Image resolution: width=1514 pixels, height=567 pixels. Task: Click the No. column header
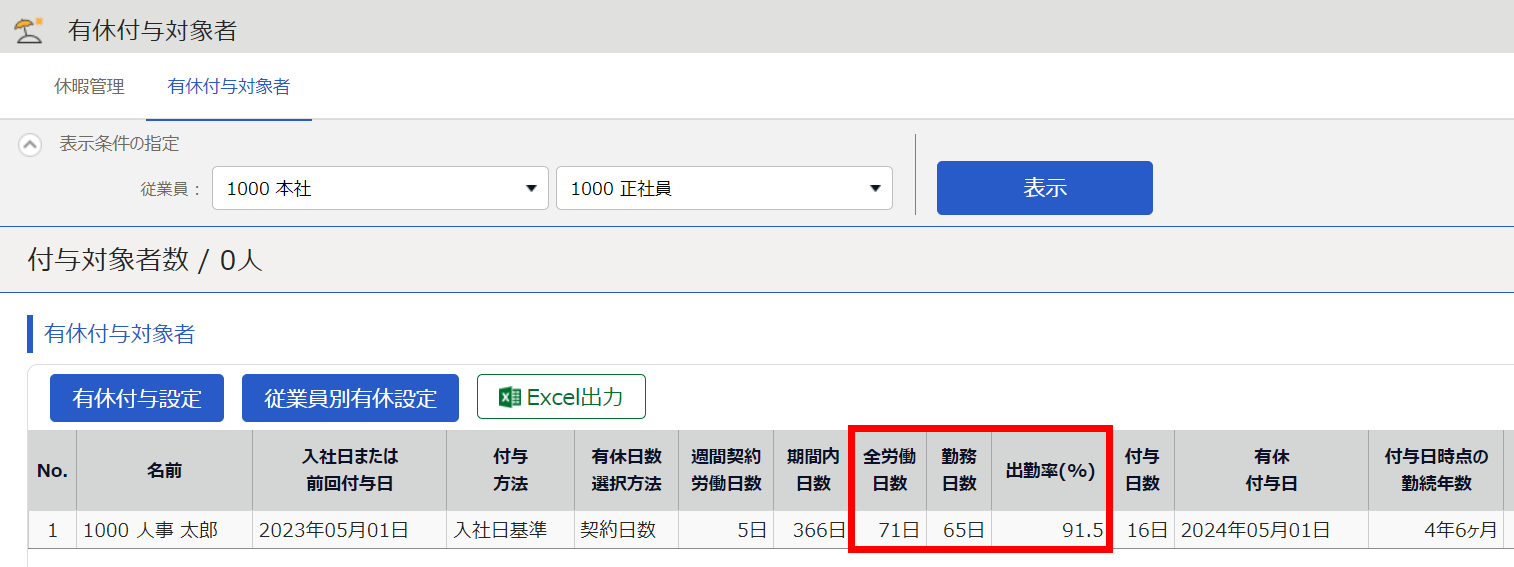tap(52, 470)
